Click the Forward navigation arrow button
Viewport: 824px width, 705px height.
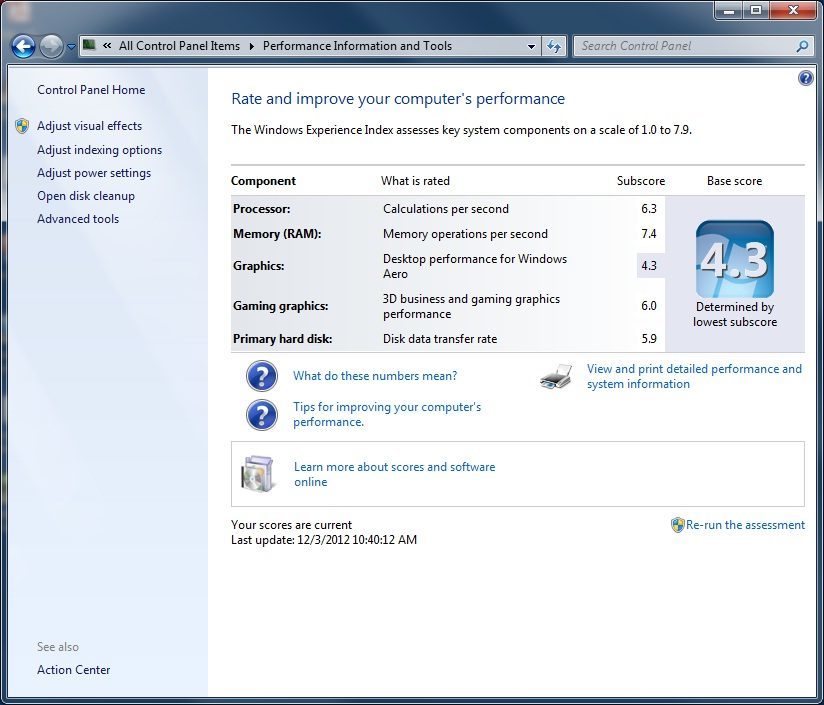coord(51,46)
